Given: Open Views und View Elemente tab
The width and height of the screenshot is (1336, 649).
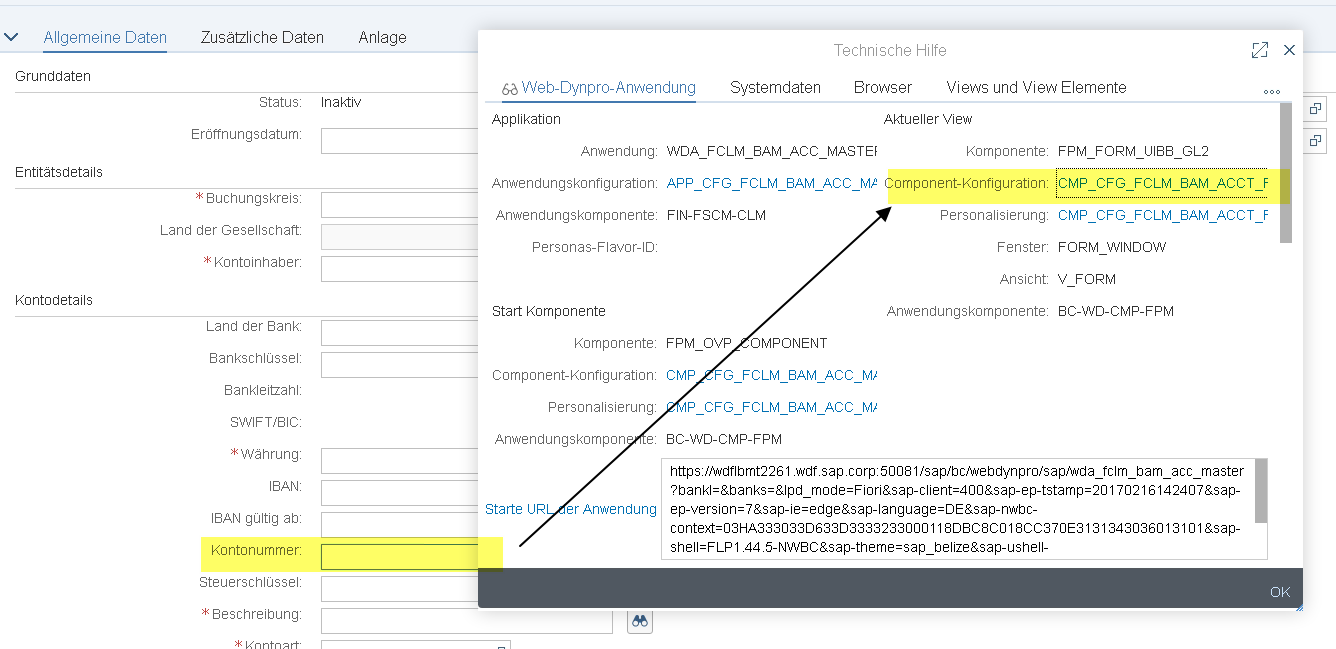Looking at the screenshot, I should 1036,87.
